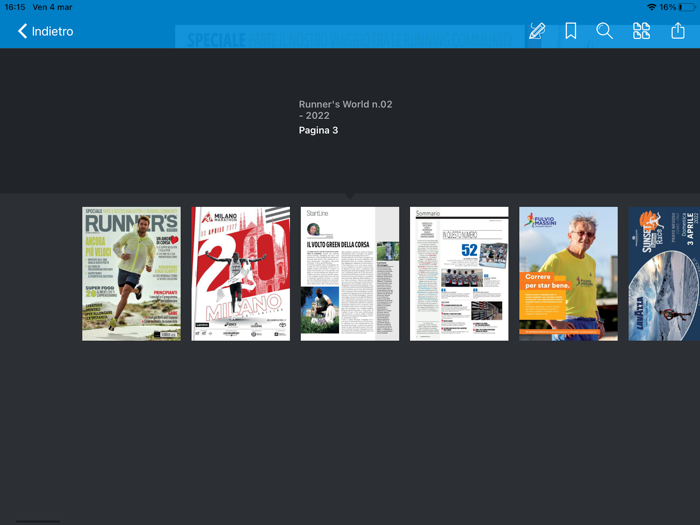Open the Milano Marathon ad page thumbnail
The image size is (700, 525).
click(x=241, y=274)
